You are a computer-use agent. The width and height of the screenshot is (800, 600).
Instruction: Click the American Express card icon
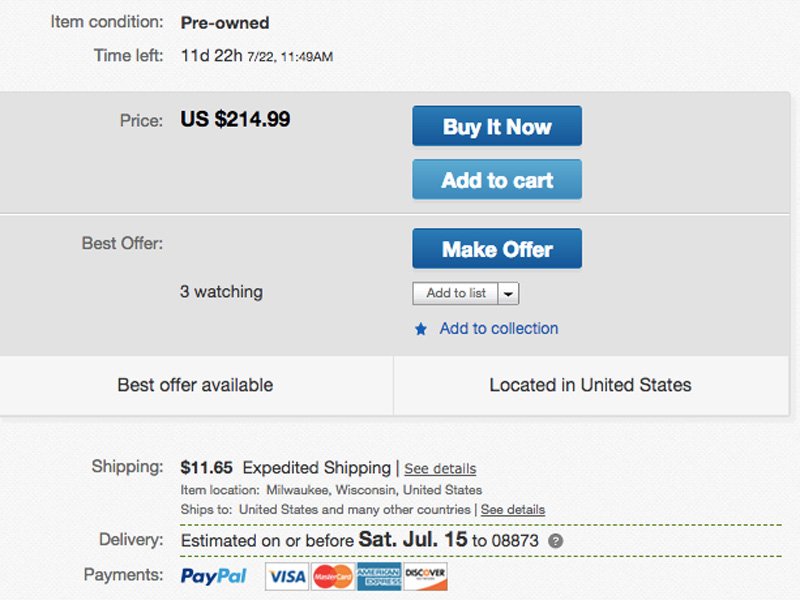[x=379, y=576]
